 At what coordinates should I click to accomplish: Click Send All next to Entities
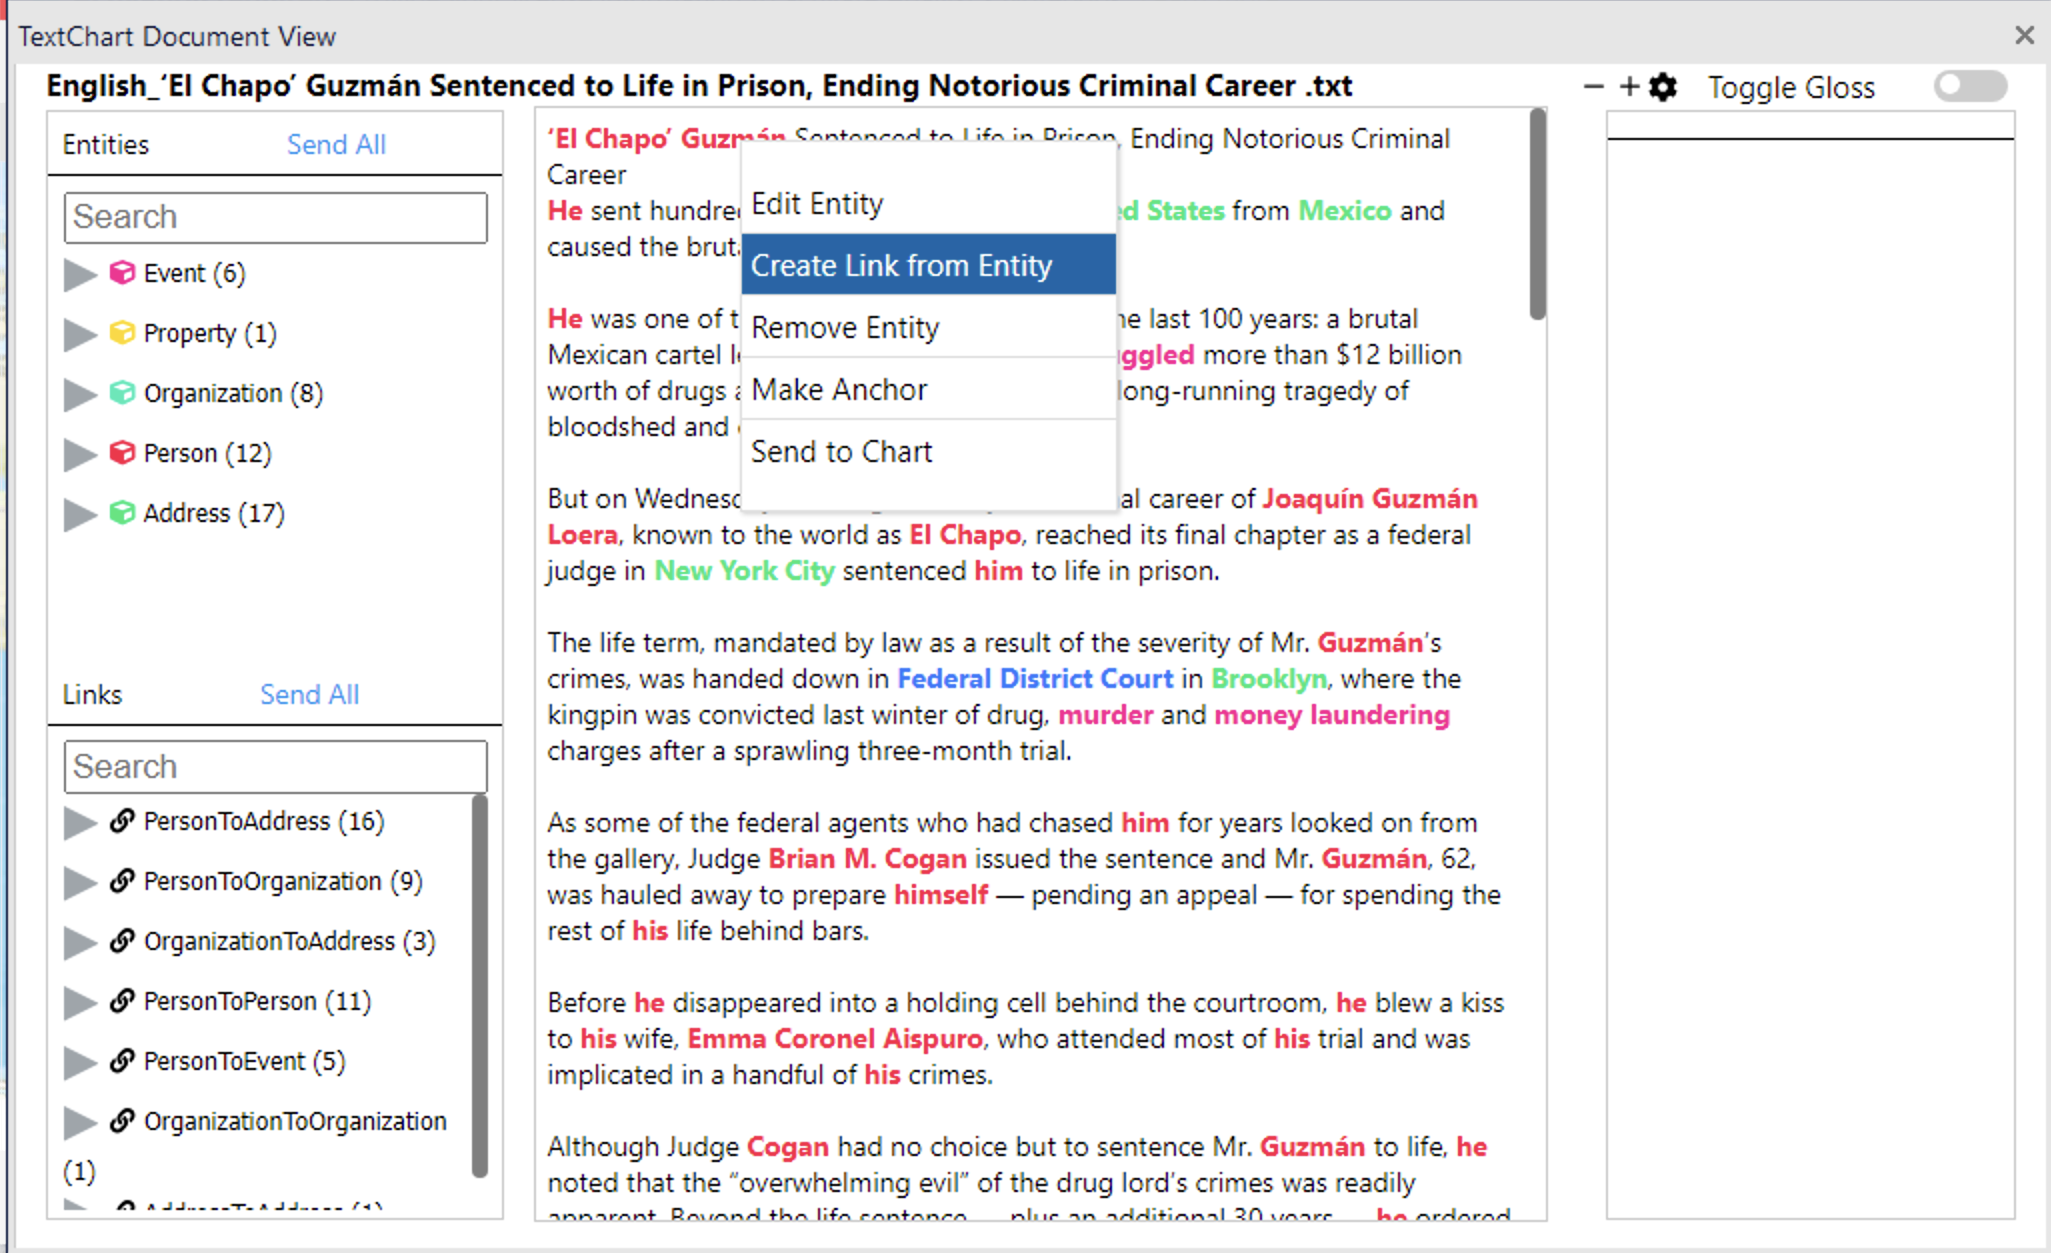[336, 144]
